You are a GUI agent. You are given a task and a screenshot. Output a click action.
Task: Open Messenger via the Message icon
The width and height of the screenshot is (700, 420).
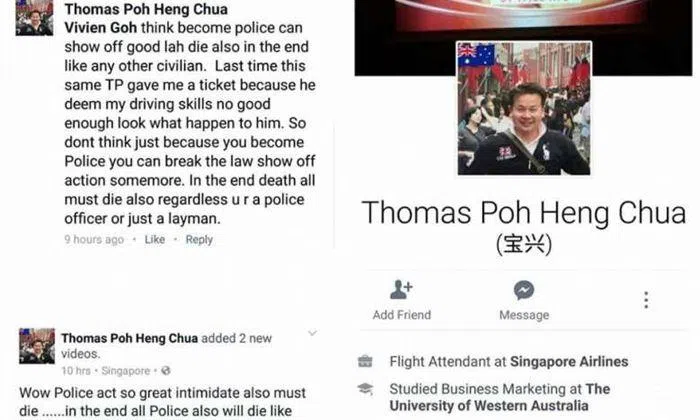524,290
